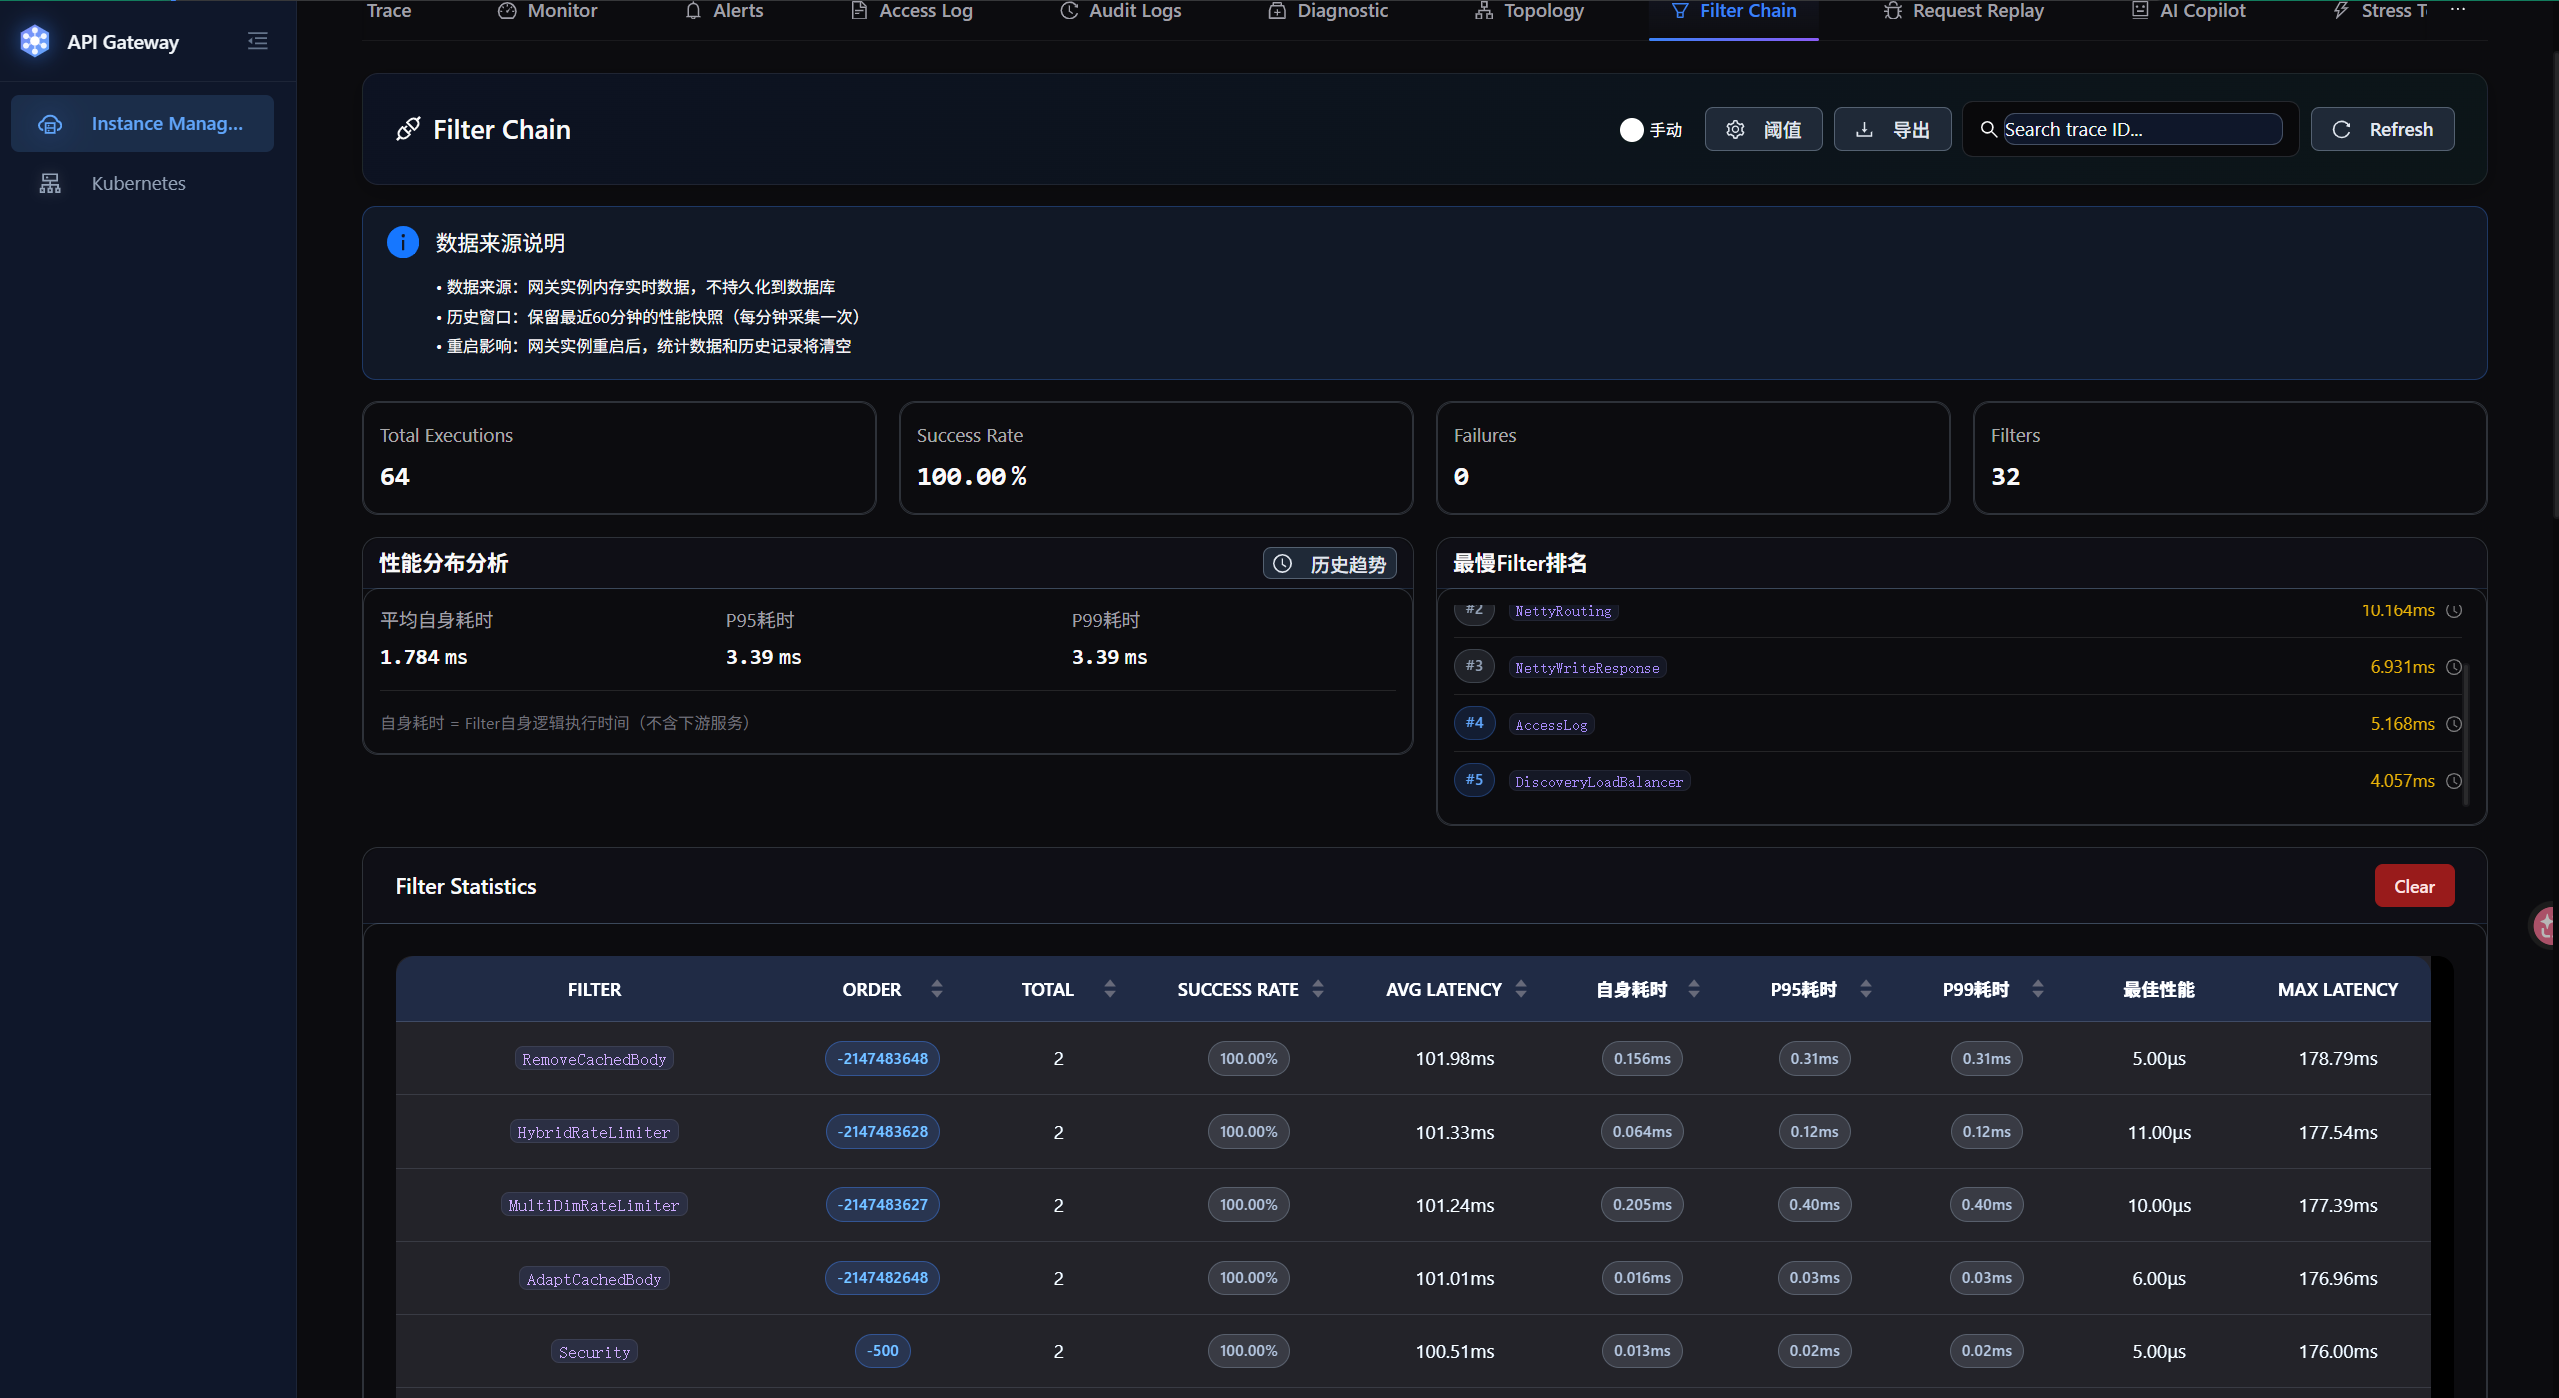Screen dimensions: 2559x1398
Task: Click the slowest-filter ranking list scrollbar
Action: [2466, 733]
